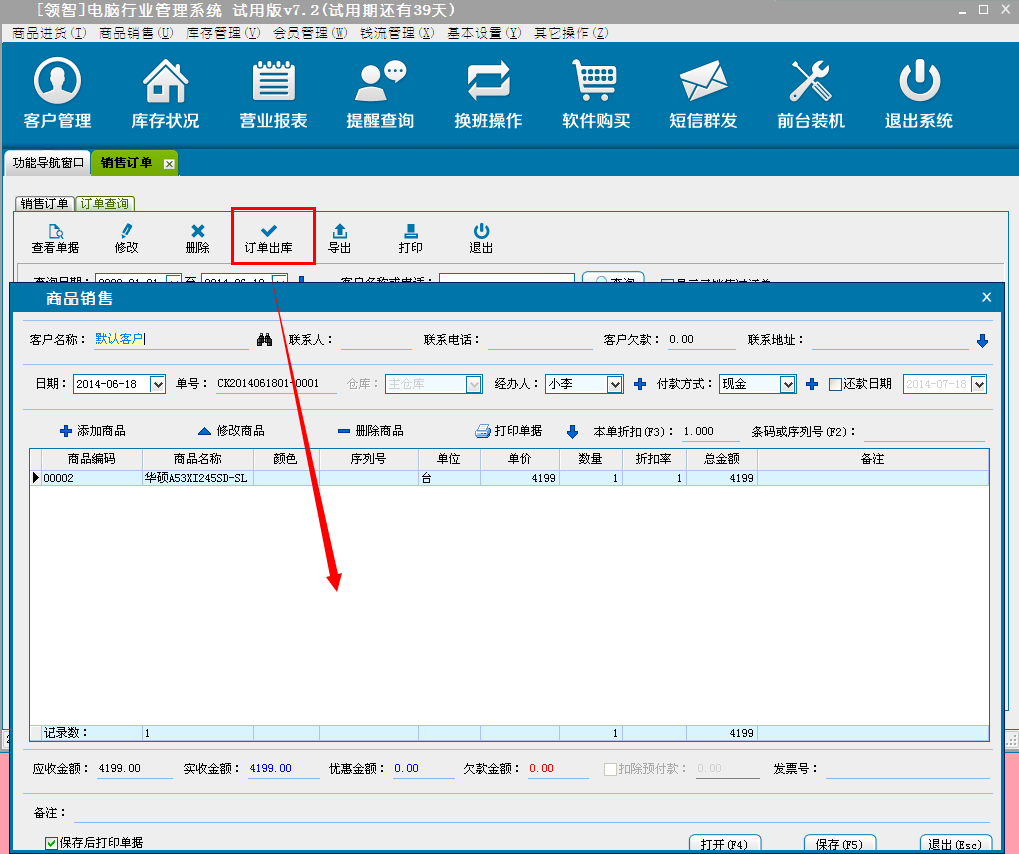
Task: Enable the 还款日期 checkbox
Action: click(x=836, y=384)
